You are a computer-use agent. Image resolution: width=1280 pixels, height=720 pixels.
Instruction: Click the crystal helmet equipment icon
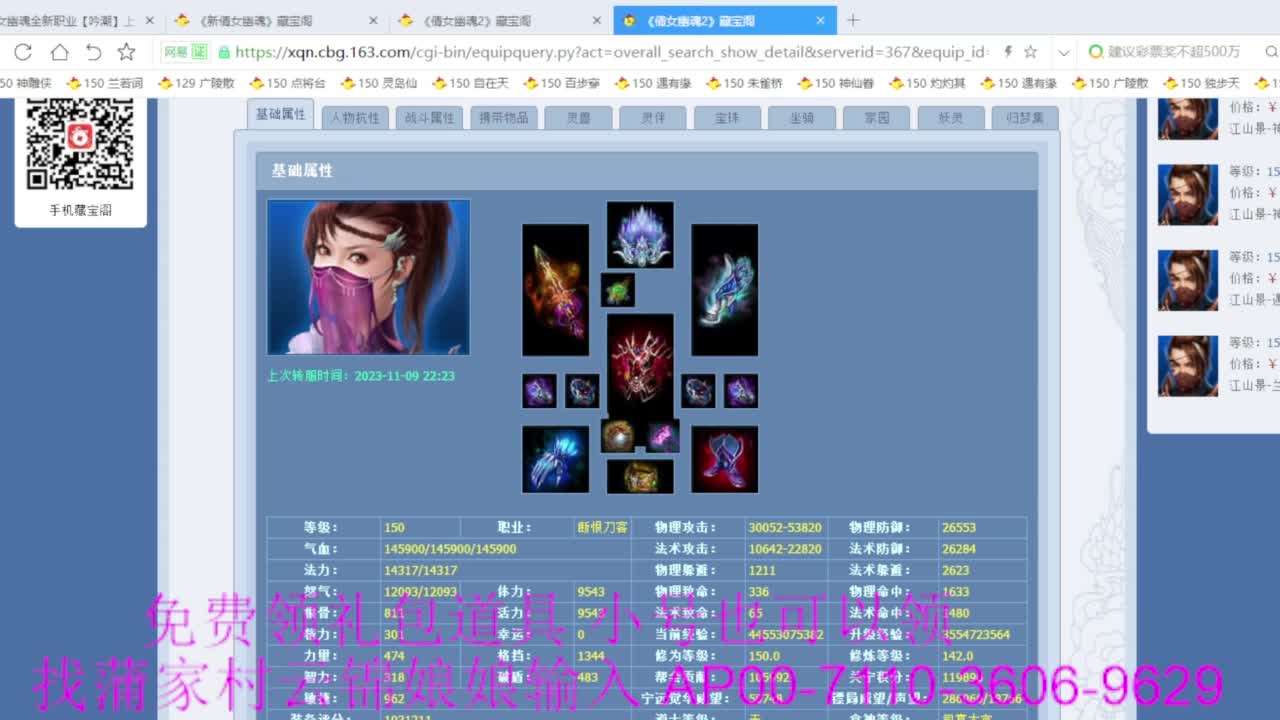click(640, 234)
